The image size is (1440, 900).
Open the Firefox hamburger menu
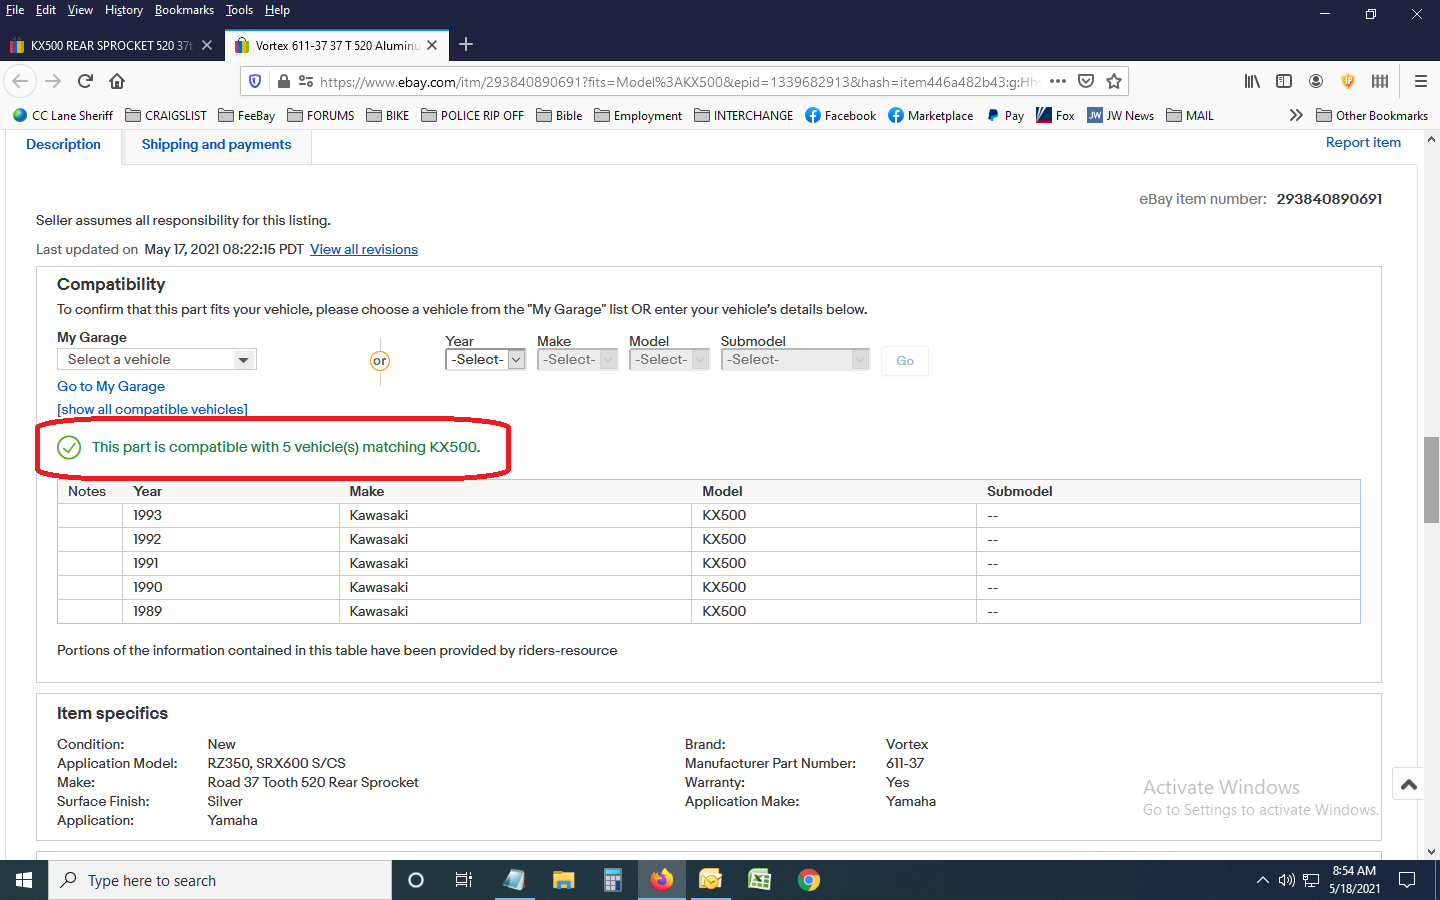[x=1420, y=81]
